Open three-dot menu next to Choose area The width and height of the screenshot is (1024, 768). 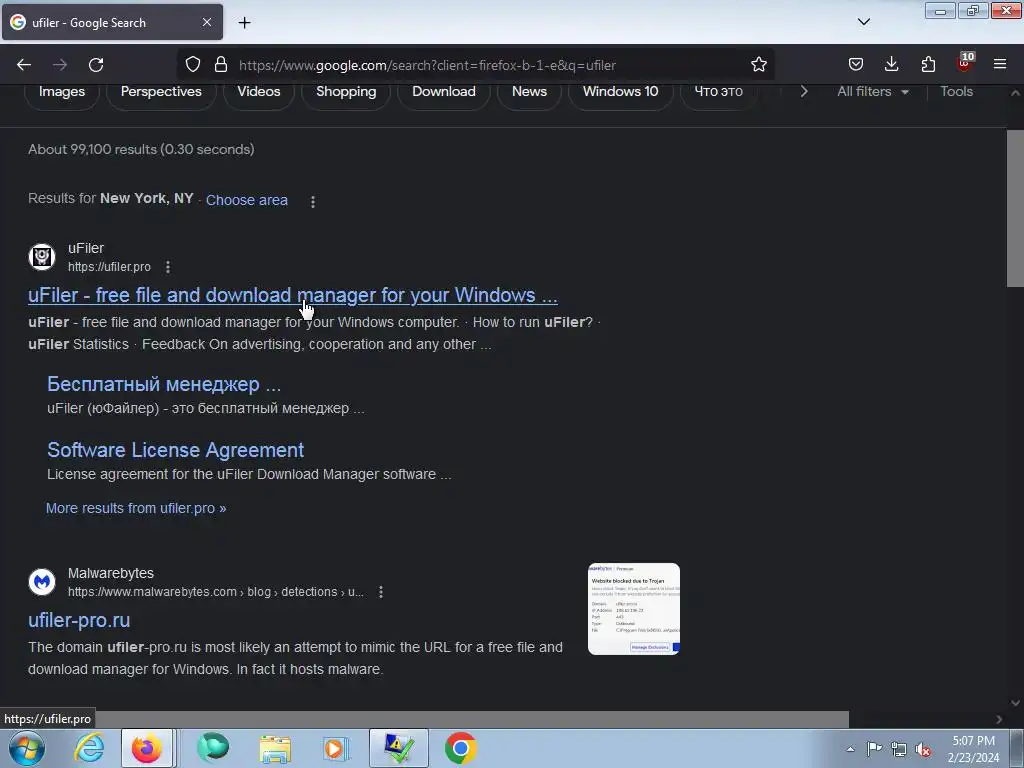(x=313, y=202)
